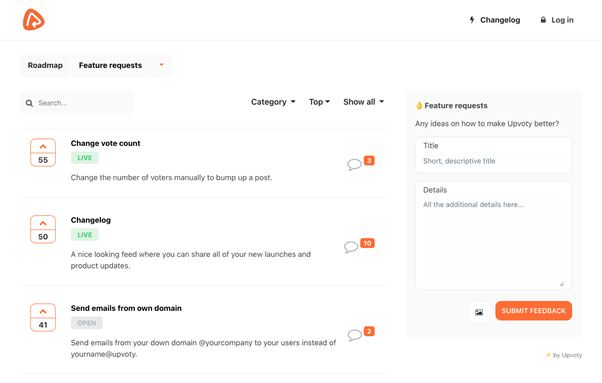This screenshot has height=383, width=602.
Task: Click the vote count 50
Action: point(43,237)
